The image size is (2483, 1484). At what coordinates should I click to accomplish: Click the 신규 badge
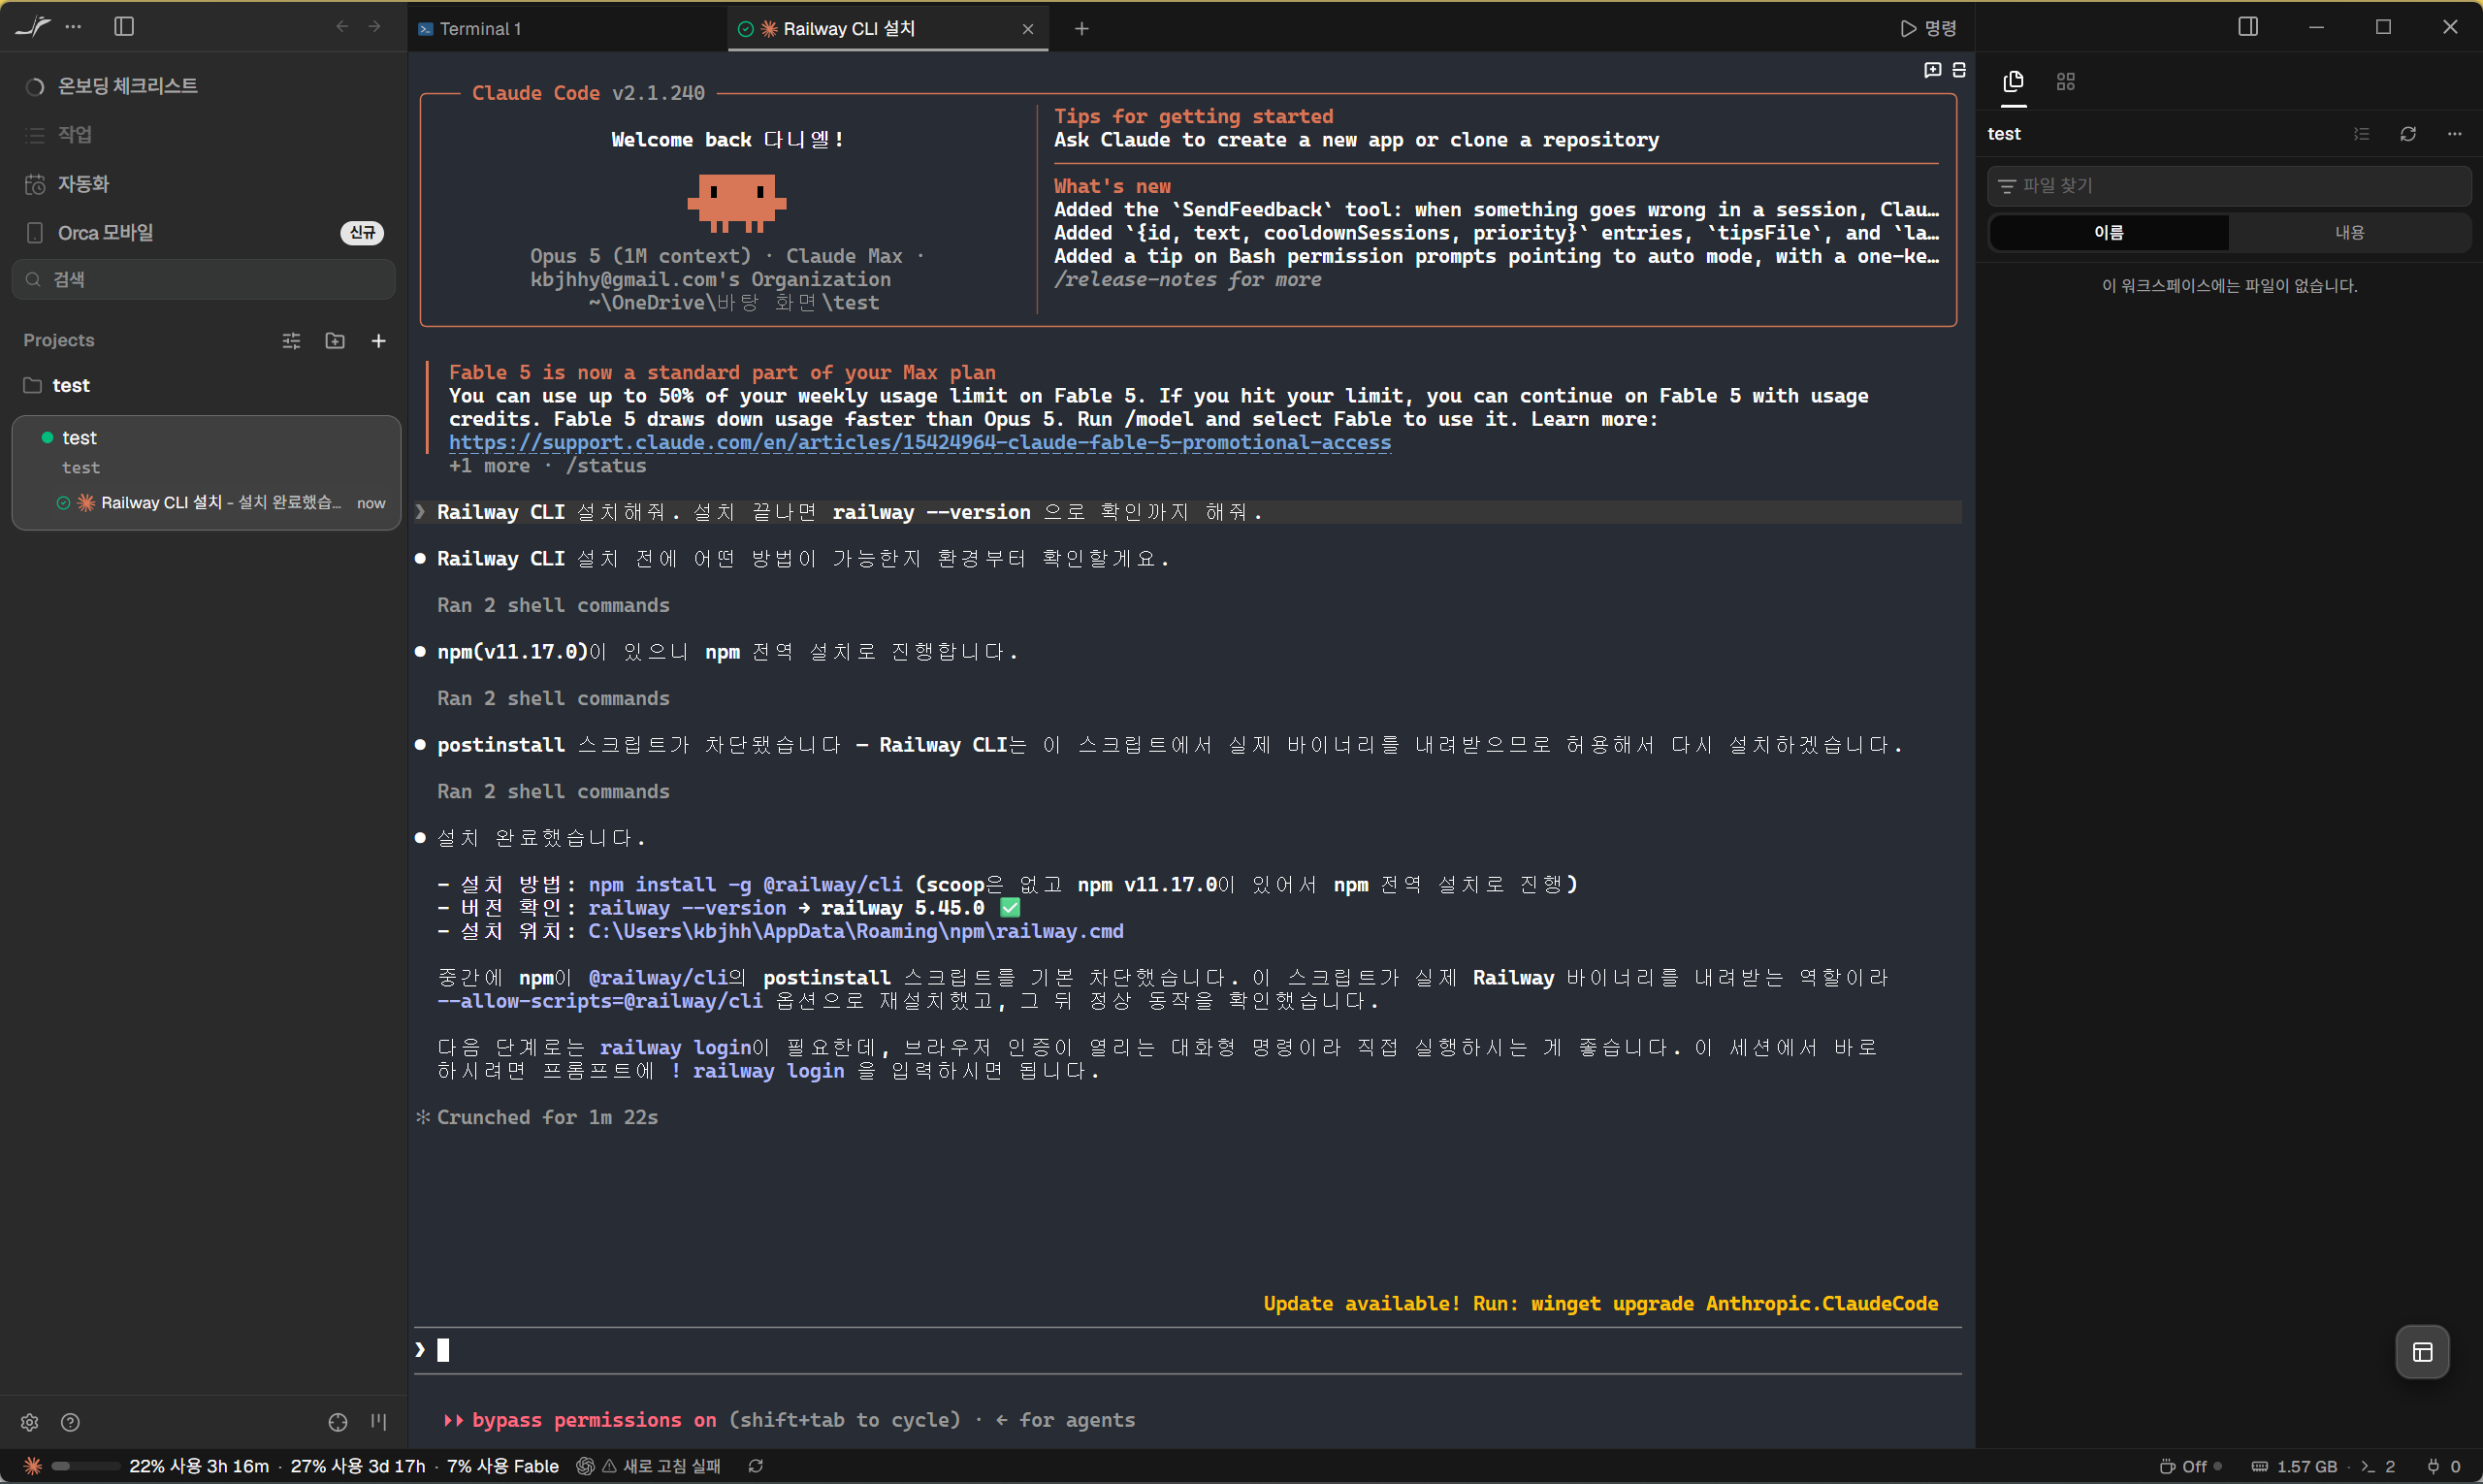362,233
